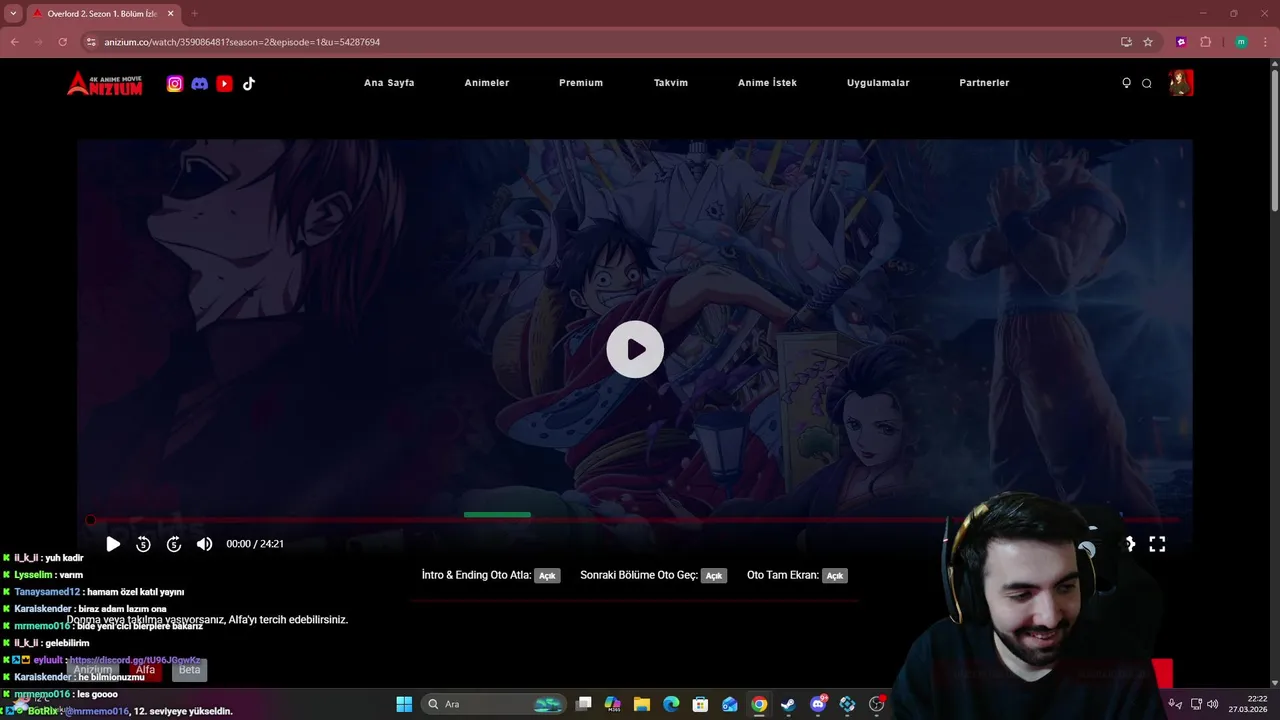The height and width of the screenshot is (720, 1280).
Task: Toggle İntro & Ending Oto Atla Açık
Action: click(x=547, y=576)
